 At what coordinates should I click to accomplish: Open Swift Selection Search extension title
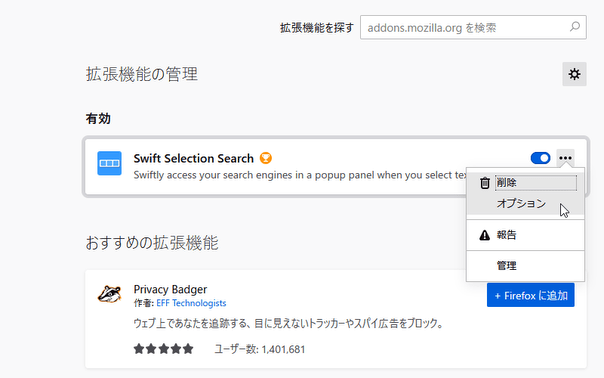point(193,158)
